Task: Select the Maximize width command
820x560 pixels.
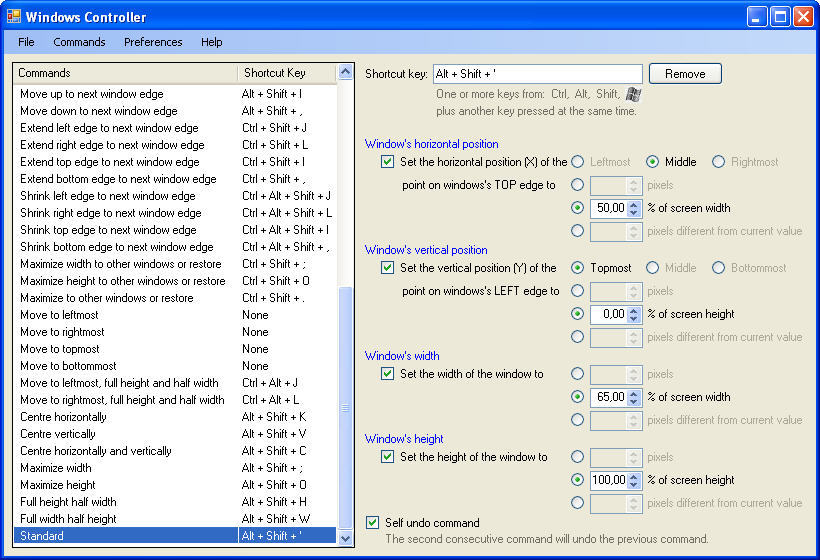Action: coord(175,468)
